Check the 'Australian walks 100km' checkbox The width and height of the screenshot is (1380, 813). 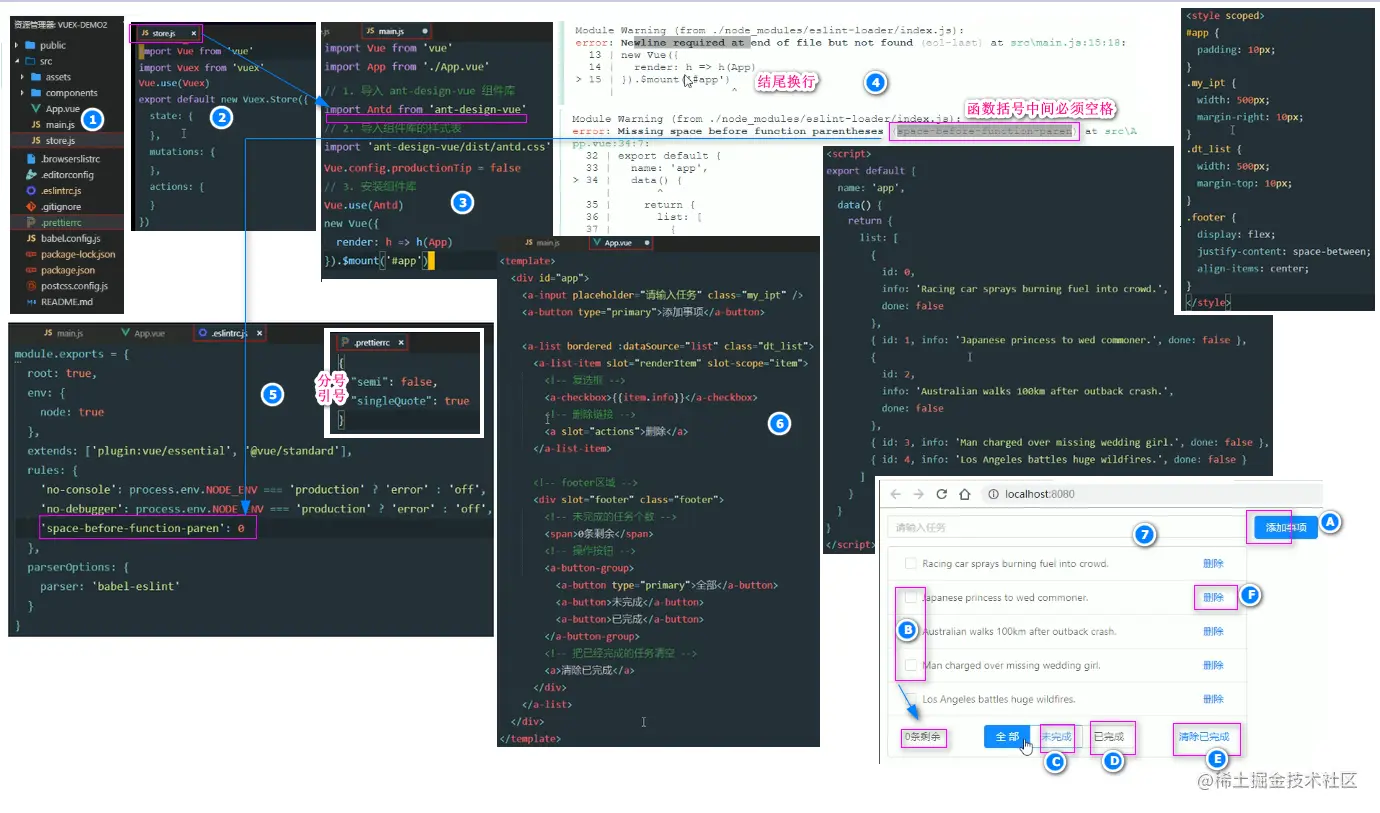[910, 632]
